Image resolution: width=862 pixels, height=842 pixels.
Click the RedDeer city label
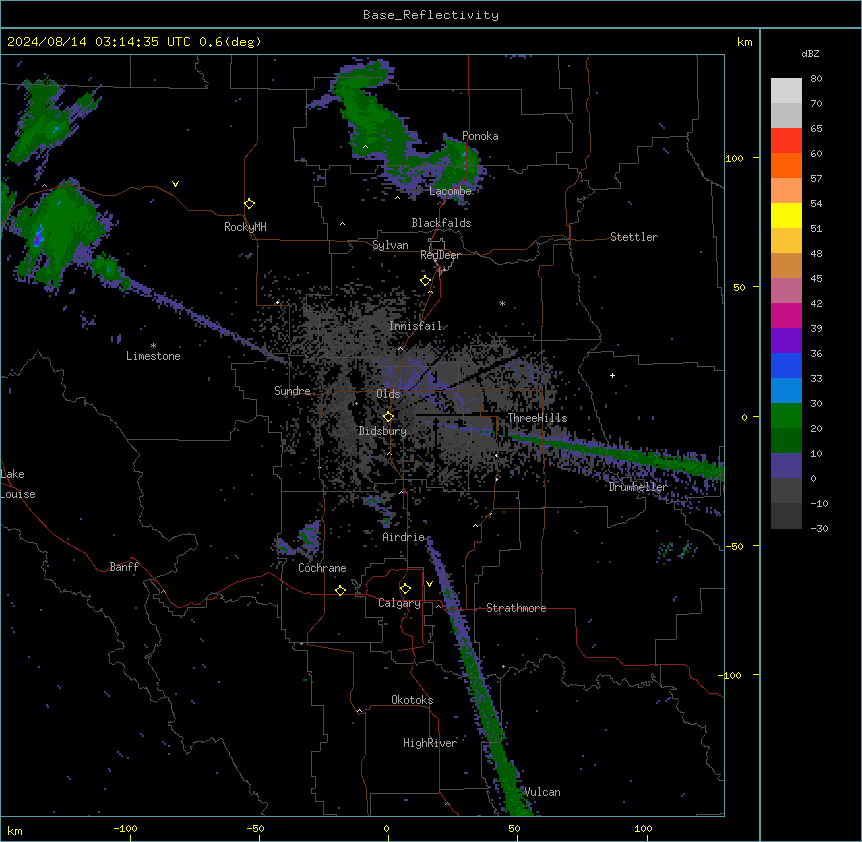tap(440, 255)
